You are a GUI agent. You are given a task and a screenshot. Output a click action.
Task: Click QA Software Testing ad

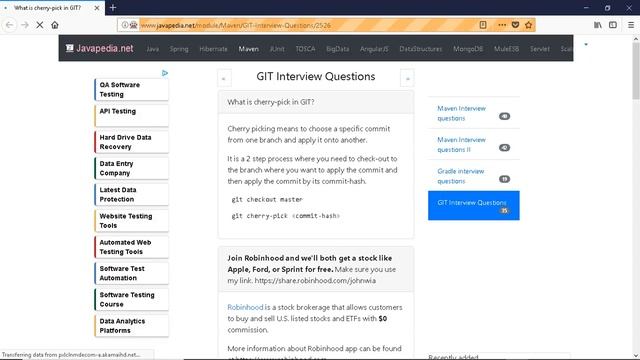131,89
